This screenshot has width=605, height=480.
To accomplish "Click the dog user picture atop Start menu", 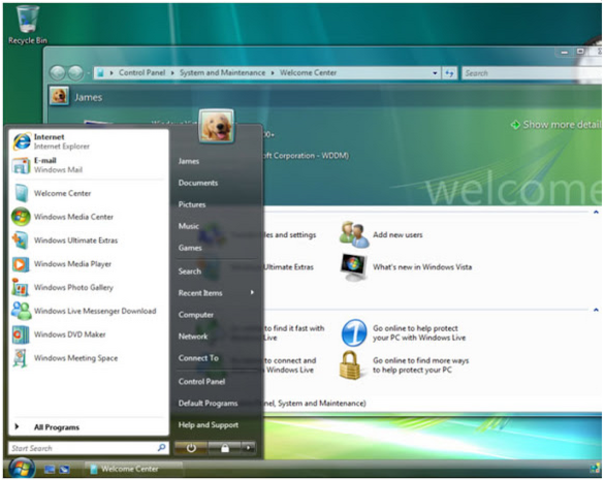I will point(216,126).
